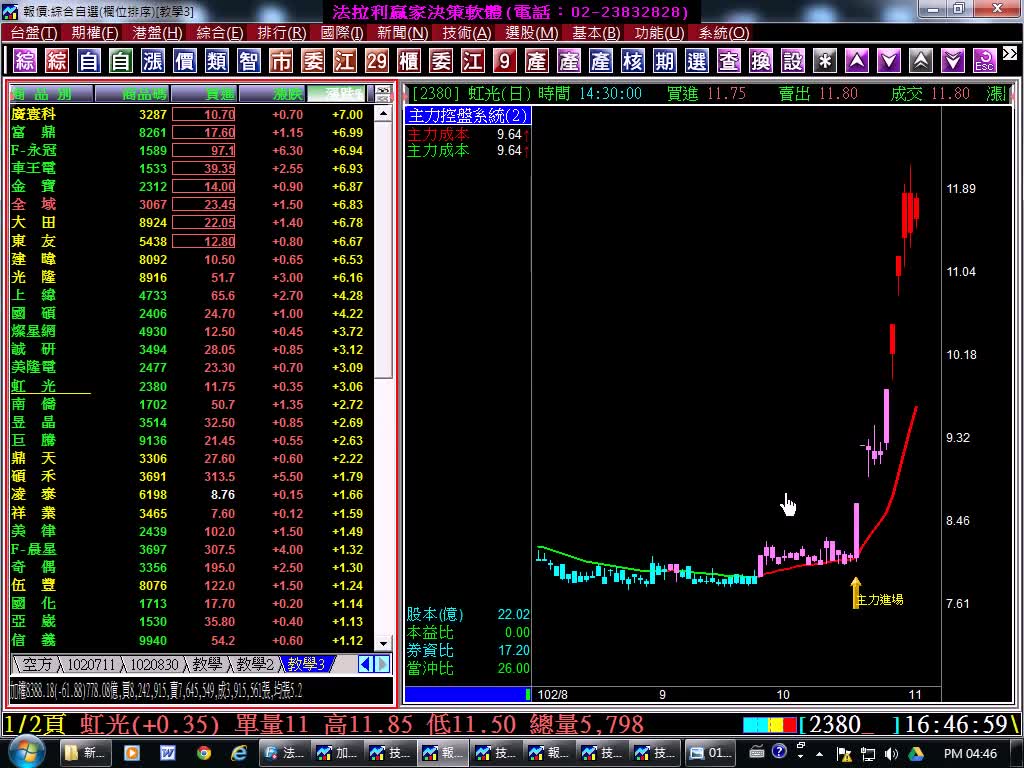Open the 智 toolbar icon
This screenshot has width=1024, height=768.
coord(249,61)
